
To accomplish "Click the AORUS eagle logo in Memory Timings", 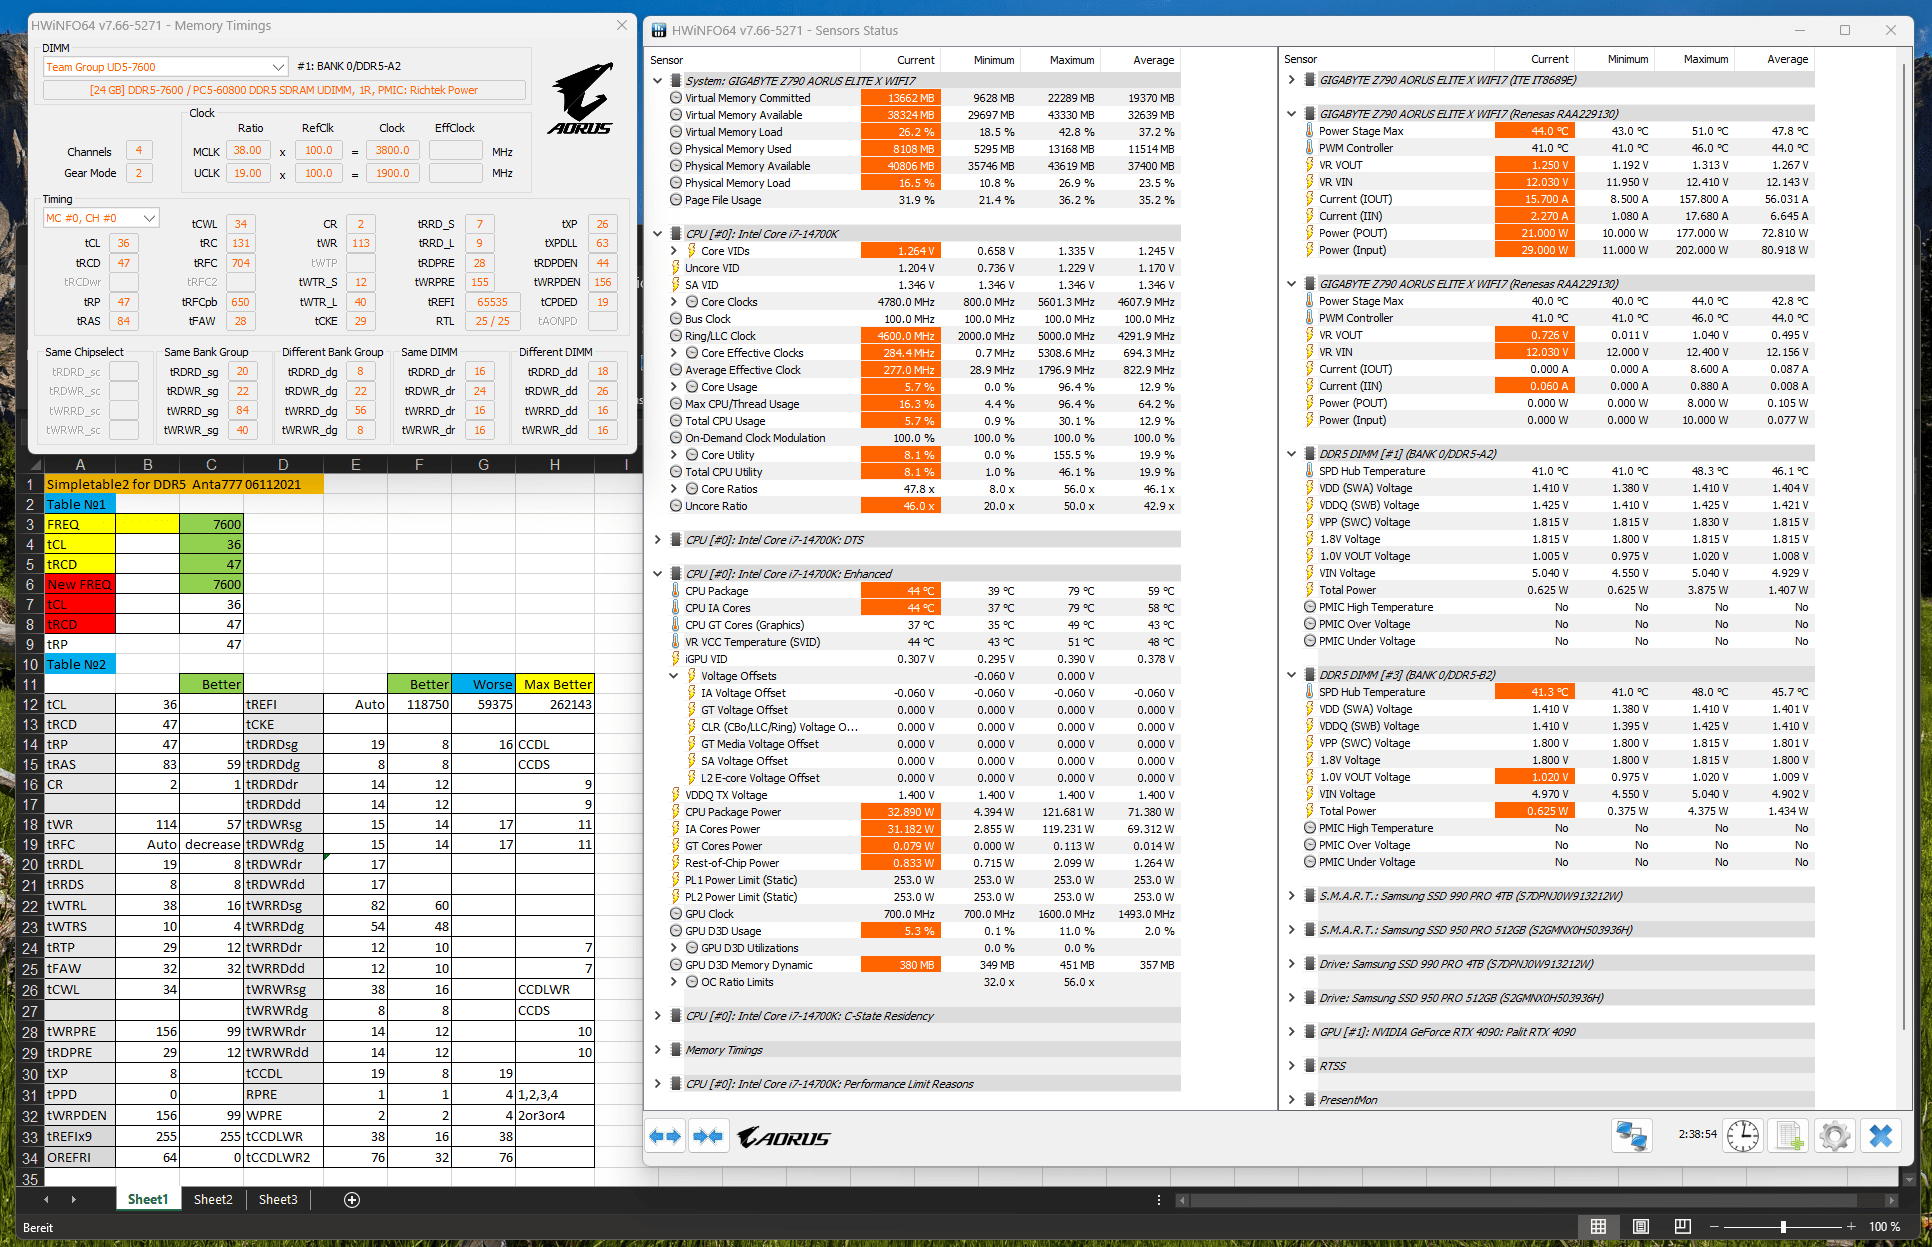I will (x=581, y=99).
